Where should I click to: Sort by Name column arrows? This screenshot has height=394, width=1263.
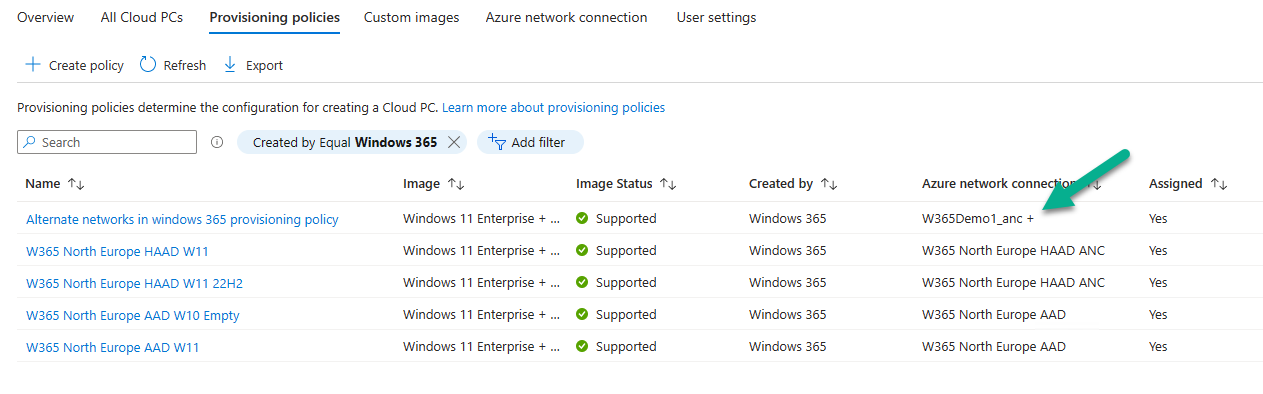(x=76, y=184)
